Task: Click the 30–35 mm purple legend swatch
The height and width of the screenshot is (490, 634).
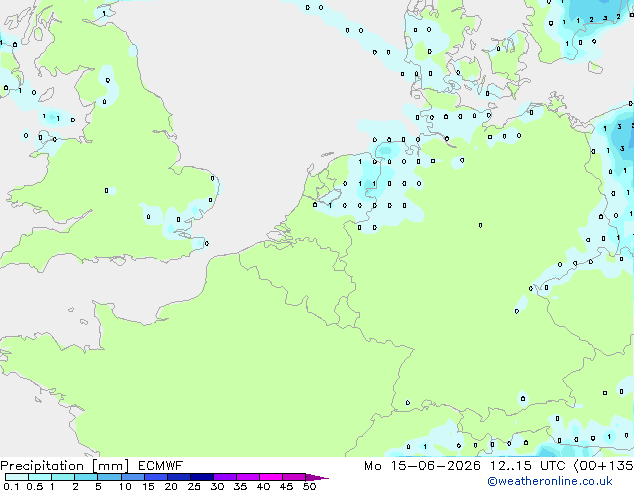Action: [225, 477]
